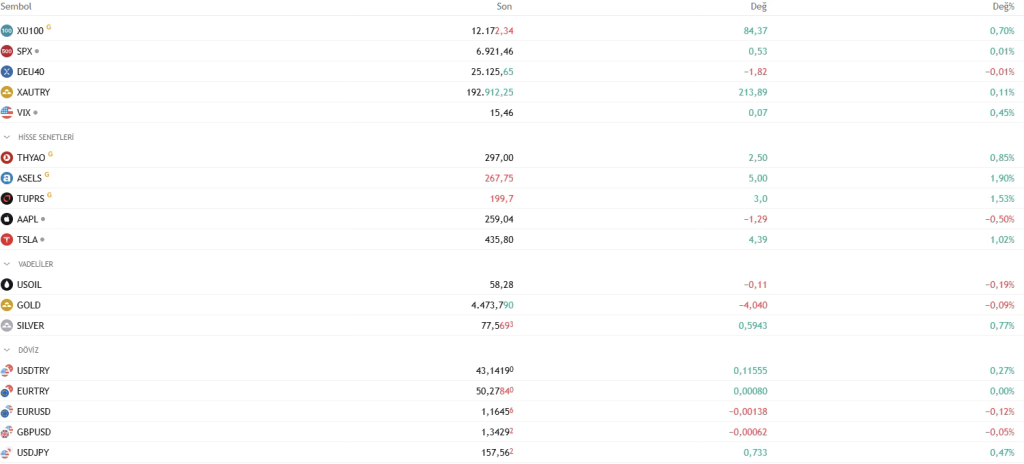The image size is (1024, 464).
Task: Collapse the DÖVİZ section chevron
Action: point(7,350)
